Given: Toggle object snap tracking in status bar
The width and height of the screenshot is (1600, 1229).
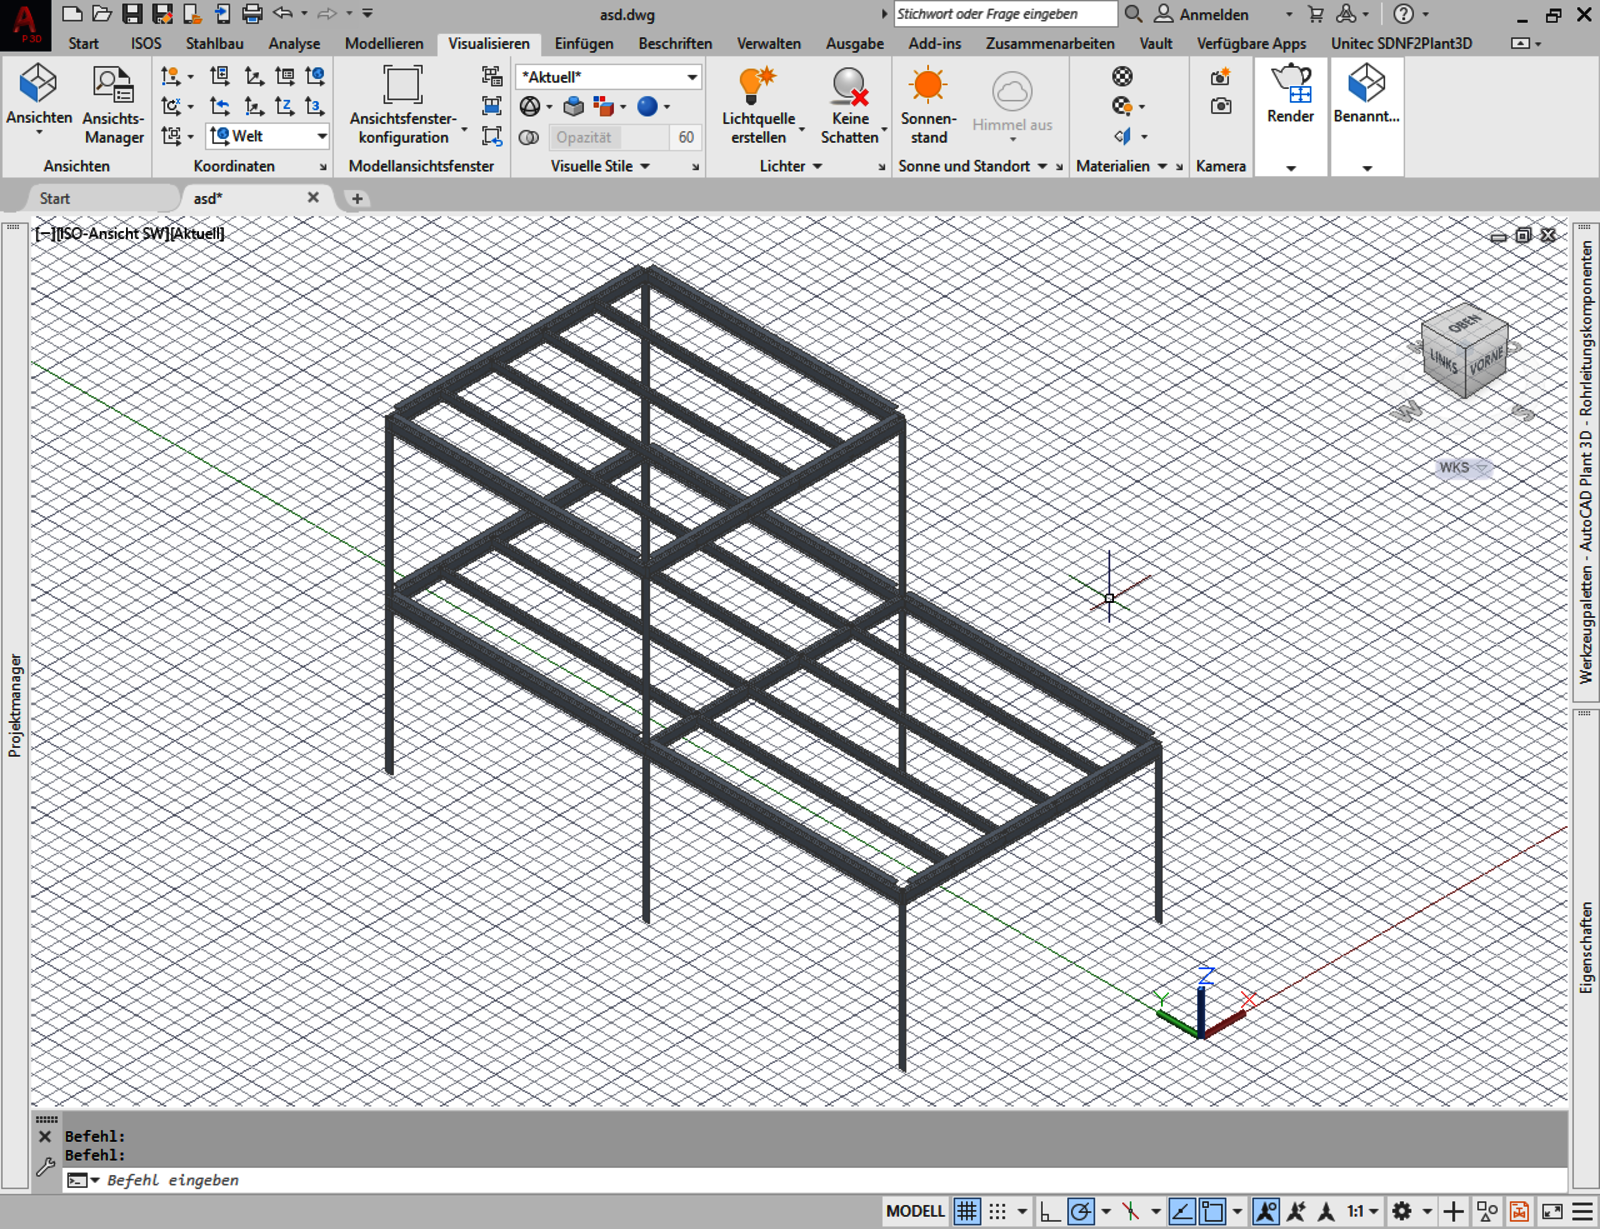Looking at the screenshot, I should click(1181, 1211).
